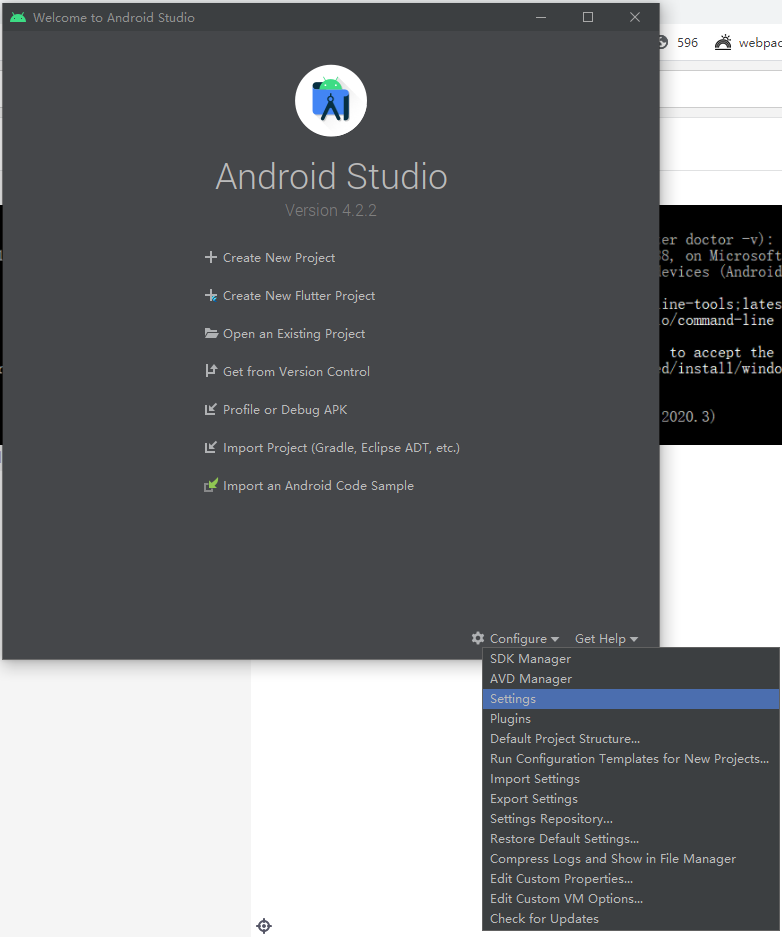This screenshot has height=937, width=782.
Task: Choose Compress Logs and Show in File Manager
Action: (631, 859)
